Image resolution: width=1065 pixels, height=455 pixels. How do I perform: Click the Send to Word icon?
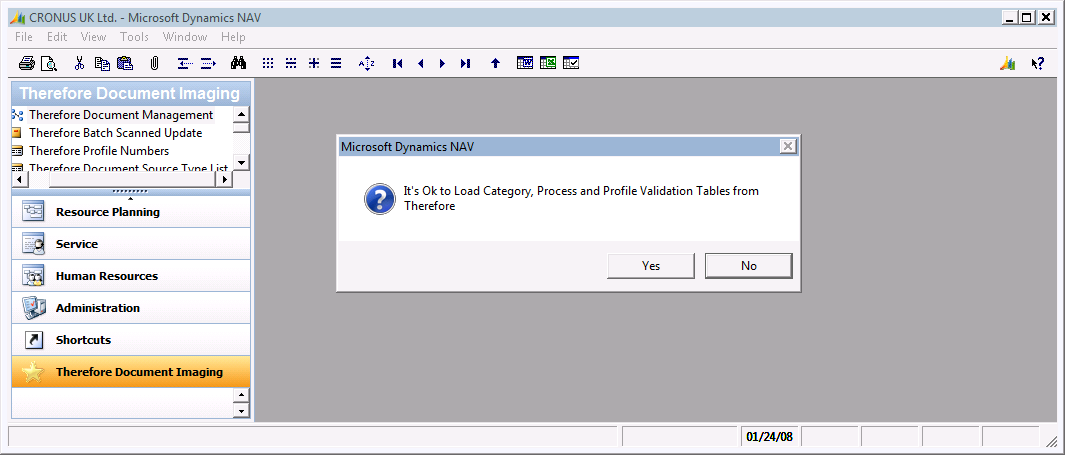(525, 63)
